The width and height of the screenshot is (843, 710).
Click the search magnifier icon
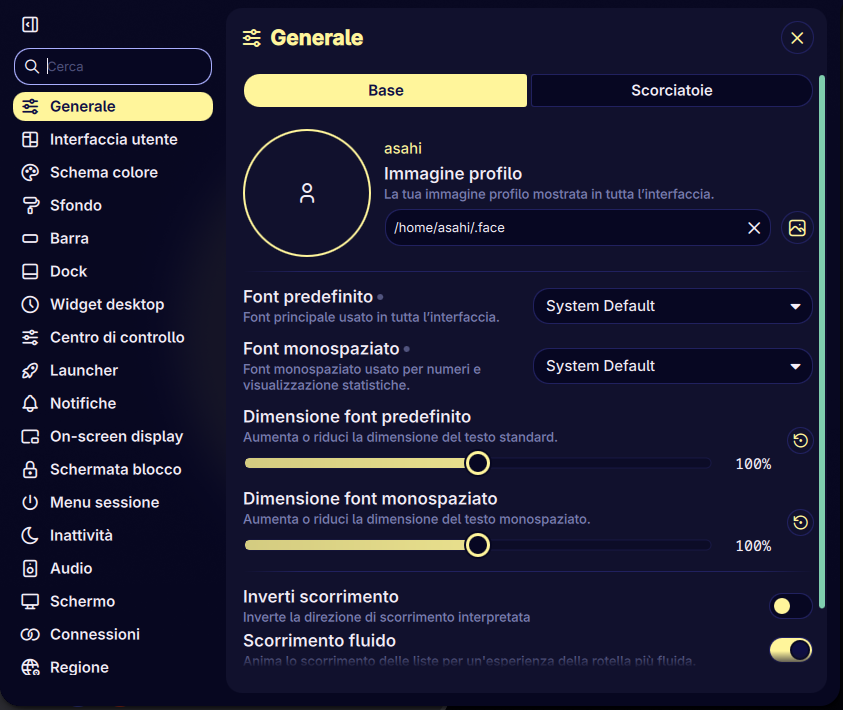(32, 67)
